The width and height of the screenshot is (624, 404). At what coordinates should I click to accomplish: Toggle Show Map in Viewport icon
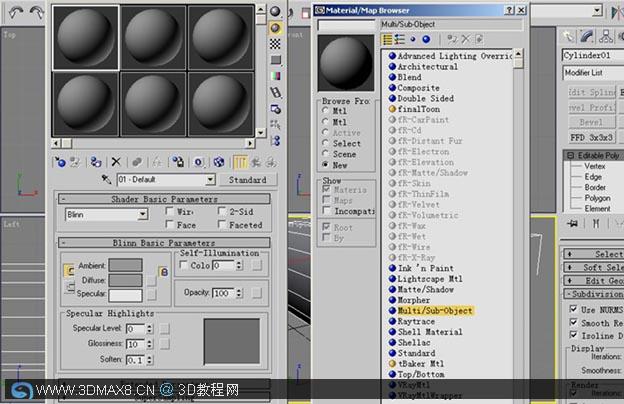[218, 162]
